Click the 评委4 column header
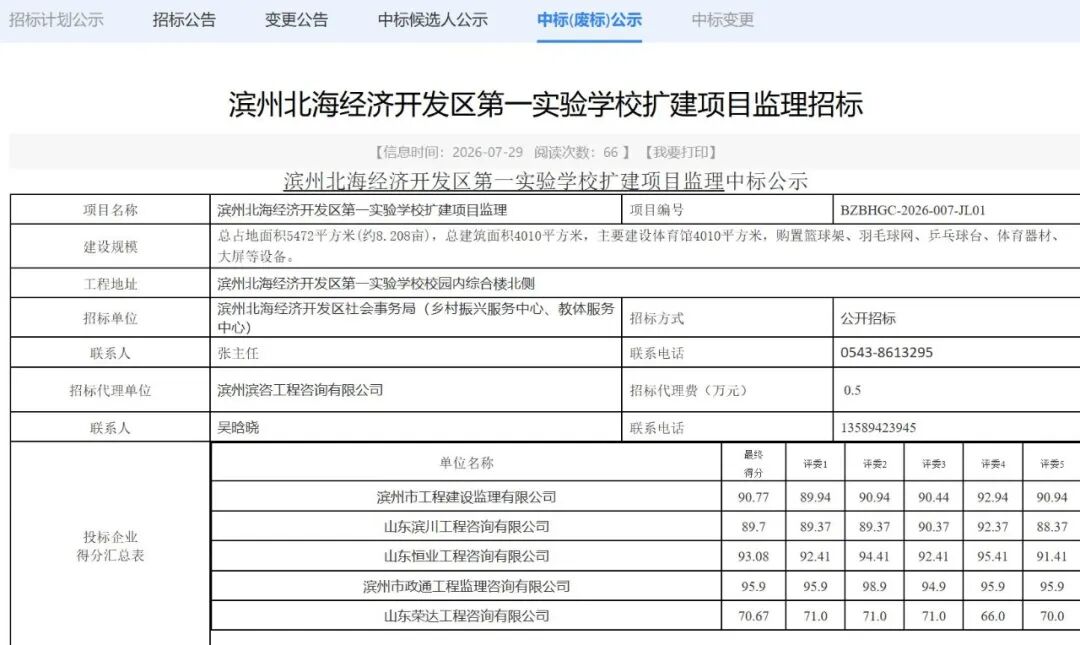Image resolution: width=1080 pixels, height=645 pixels. click(993, 464)
